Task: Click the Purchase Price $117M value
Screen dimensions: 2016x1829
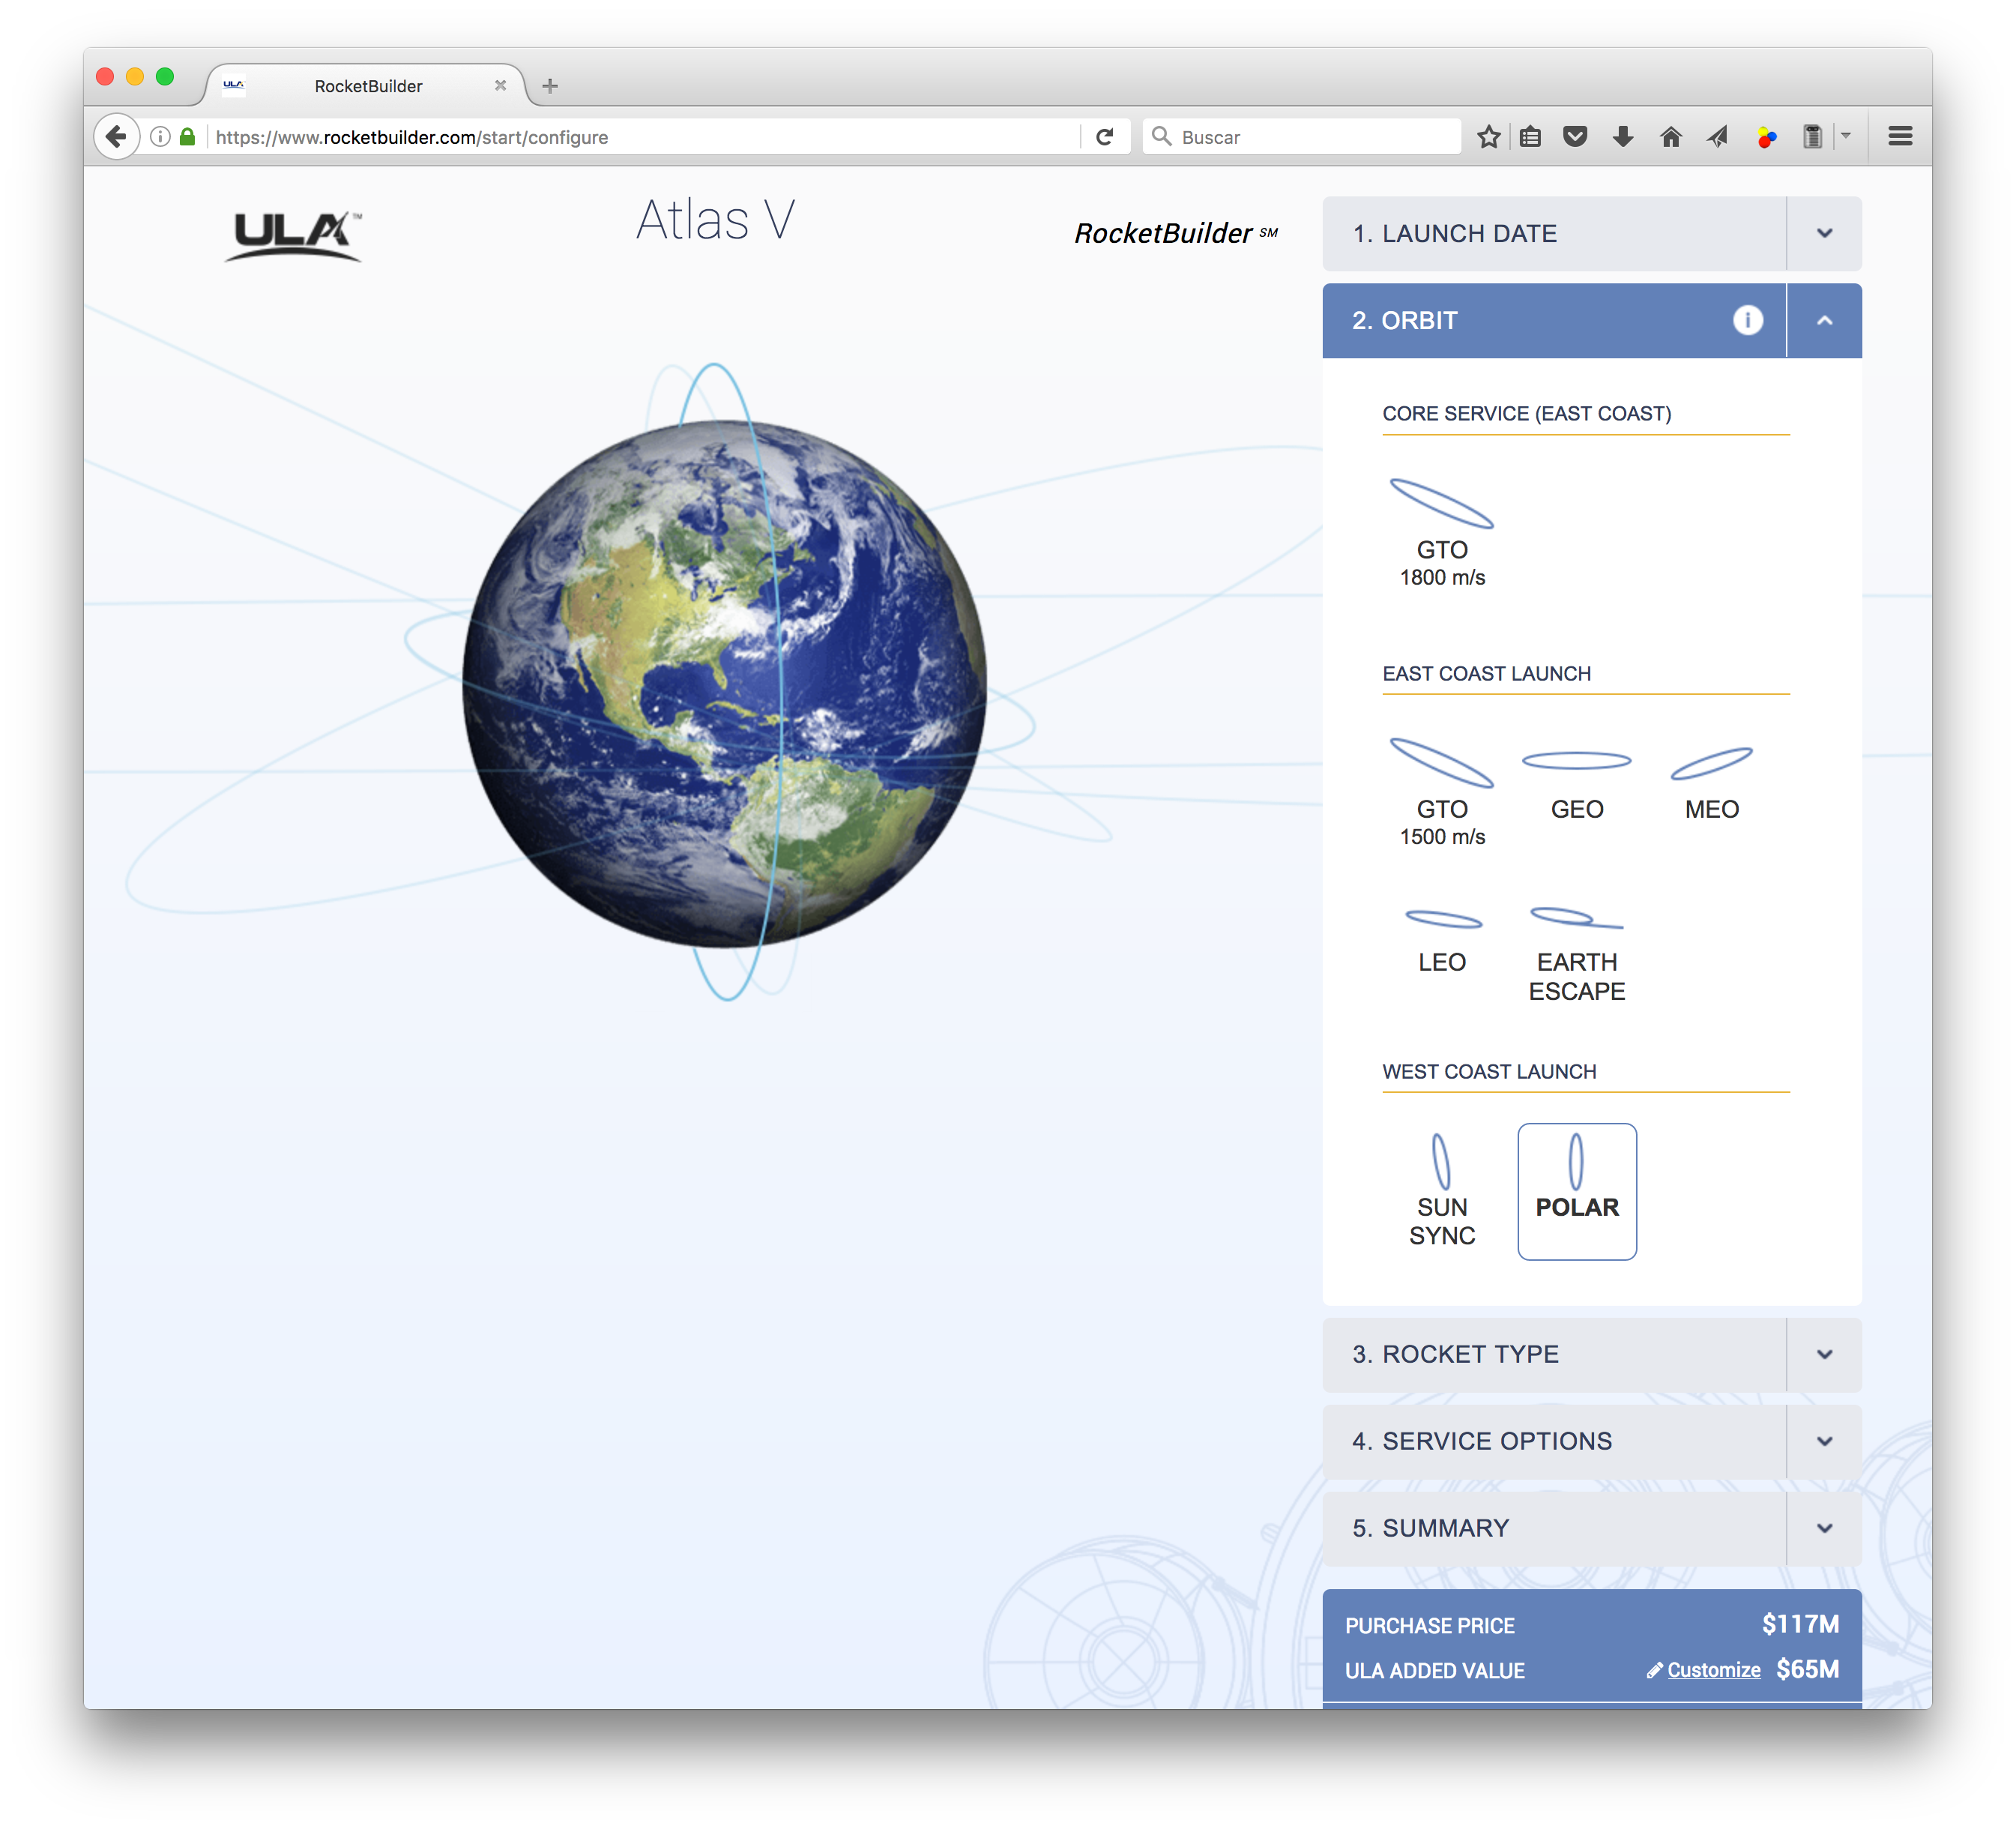Action: (x=1800, y=1624)
